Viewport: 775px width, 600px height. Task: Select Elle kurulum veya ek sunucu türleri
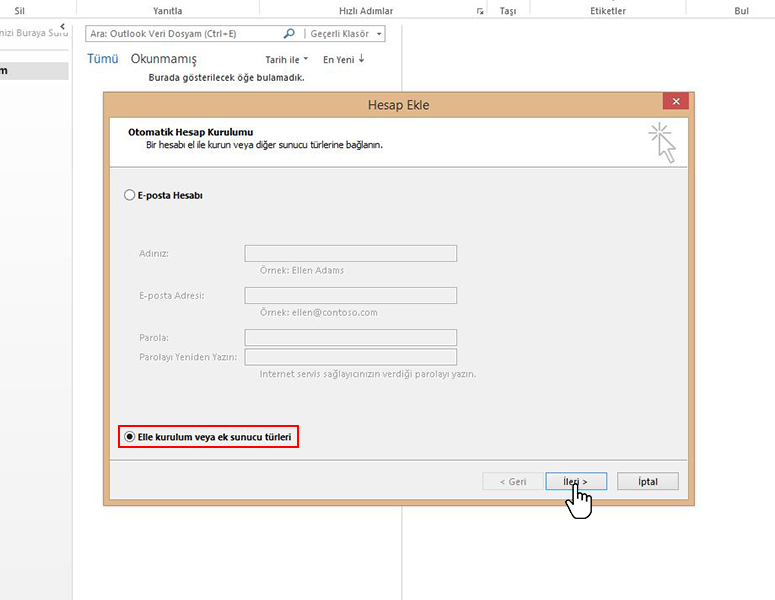pos(129,437)
